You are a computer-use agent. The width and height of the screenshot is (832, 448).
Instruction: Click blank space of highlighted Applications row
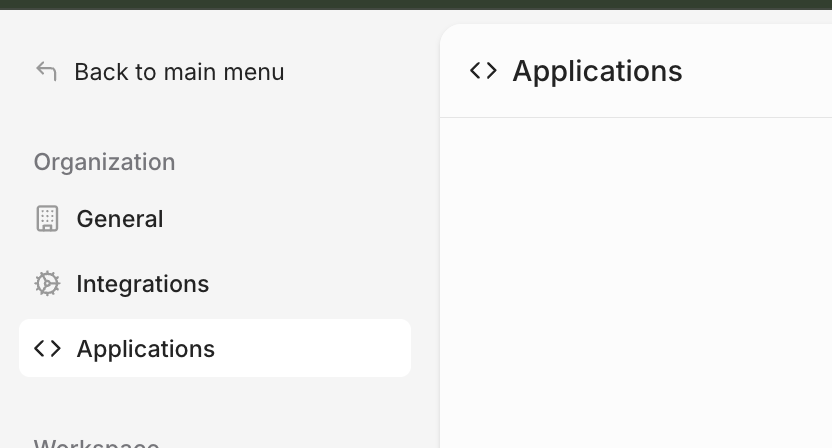[x=313, y=348]
